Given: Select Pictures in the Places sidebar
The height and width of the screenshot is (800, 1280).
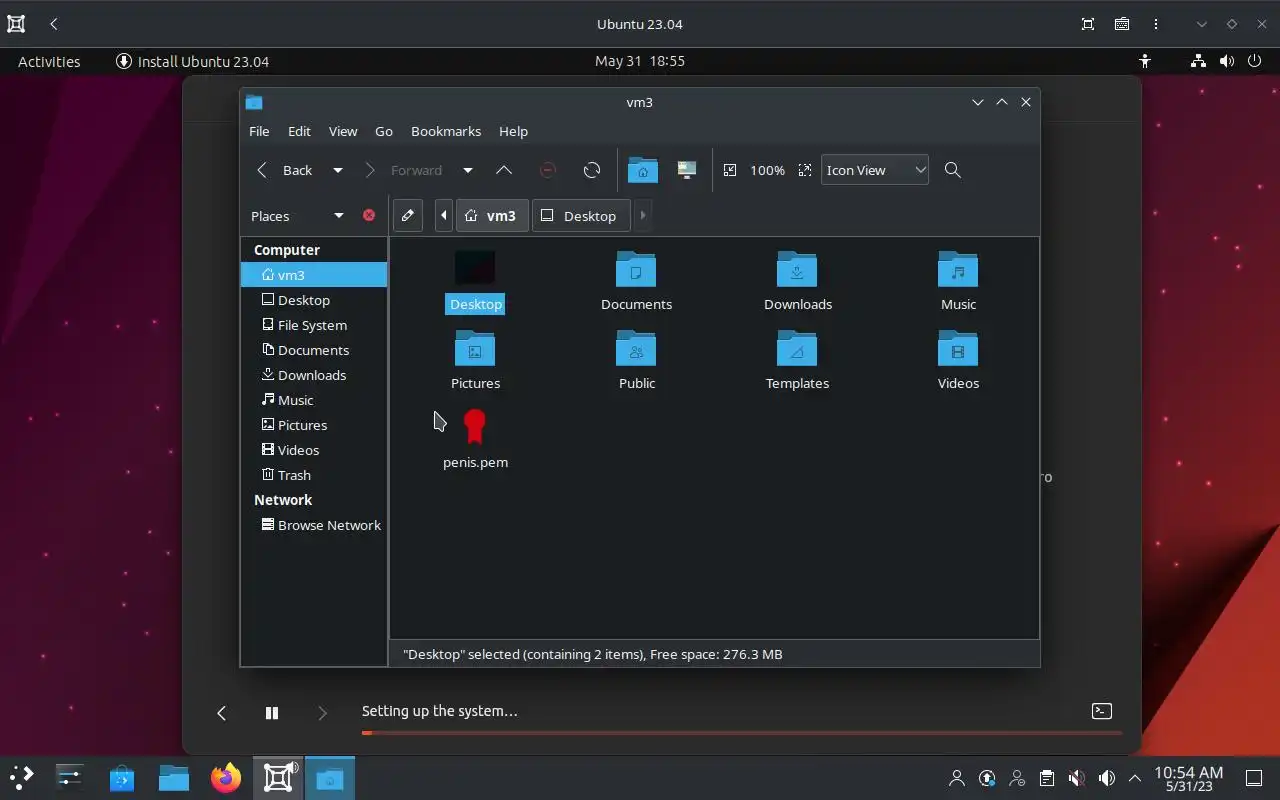Looking at the screenshot, I should pyautogui.click(x=314, y=425).
